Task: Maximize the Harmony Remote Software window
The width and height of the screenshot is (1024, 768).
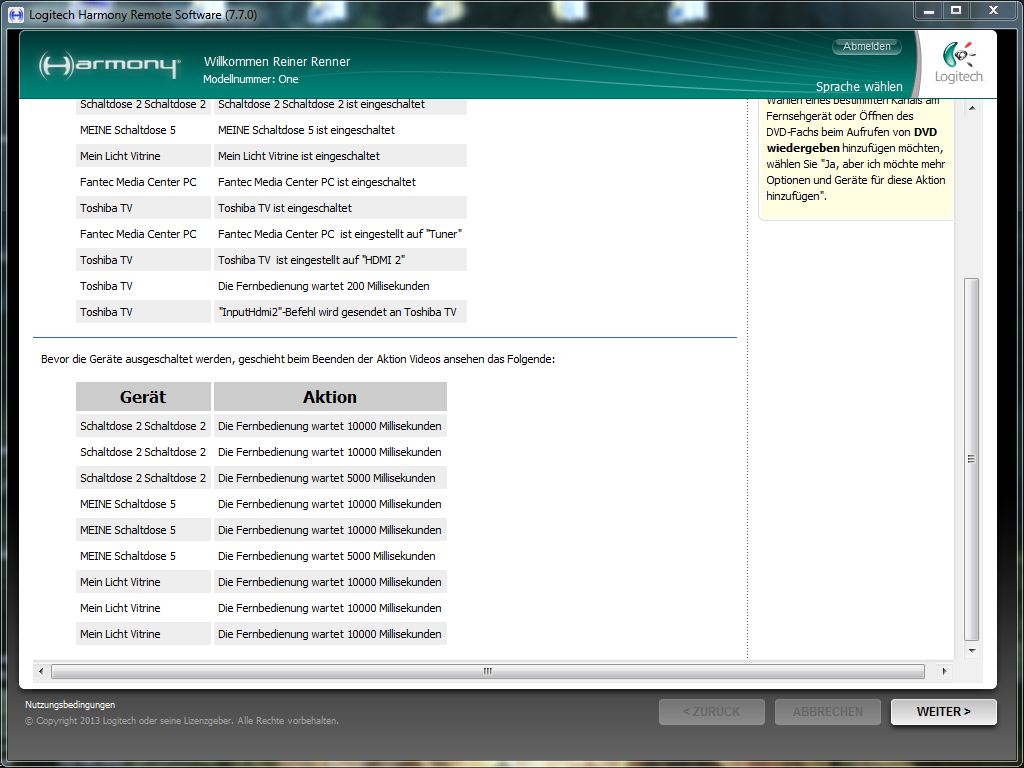Action: 956,10
